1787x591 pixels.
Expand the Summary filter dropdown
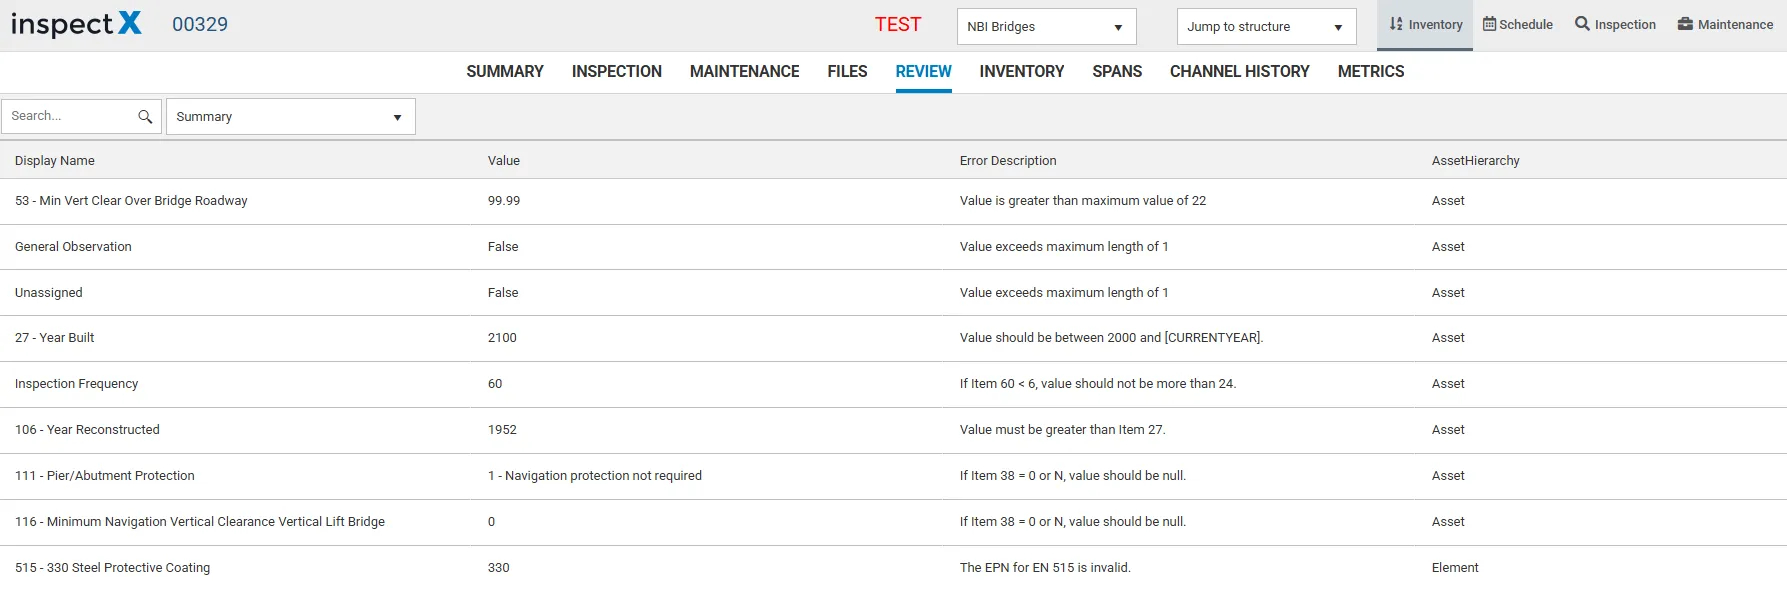pyautogui.click(x=290, y=117)
